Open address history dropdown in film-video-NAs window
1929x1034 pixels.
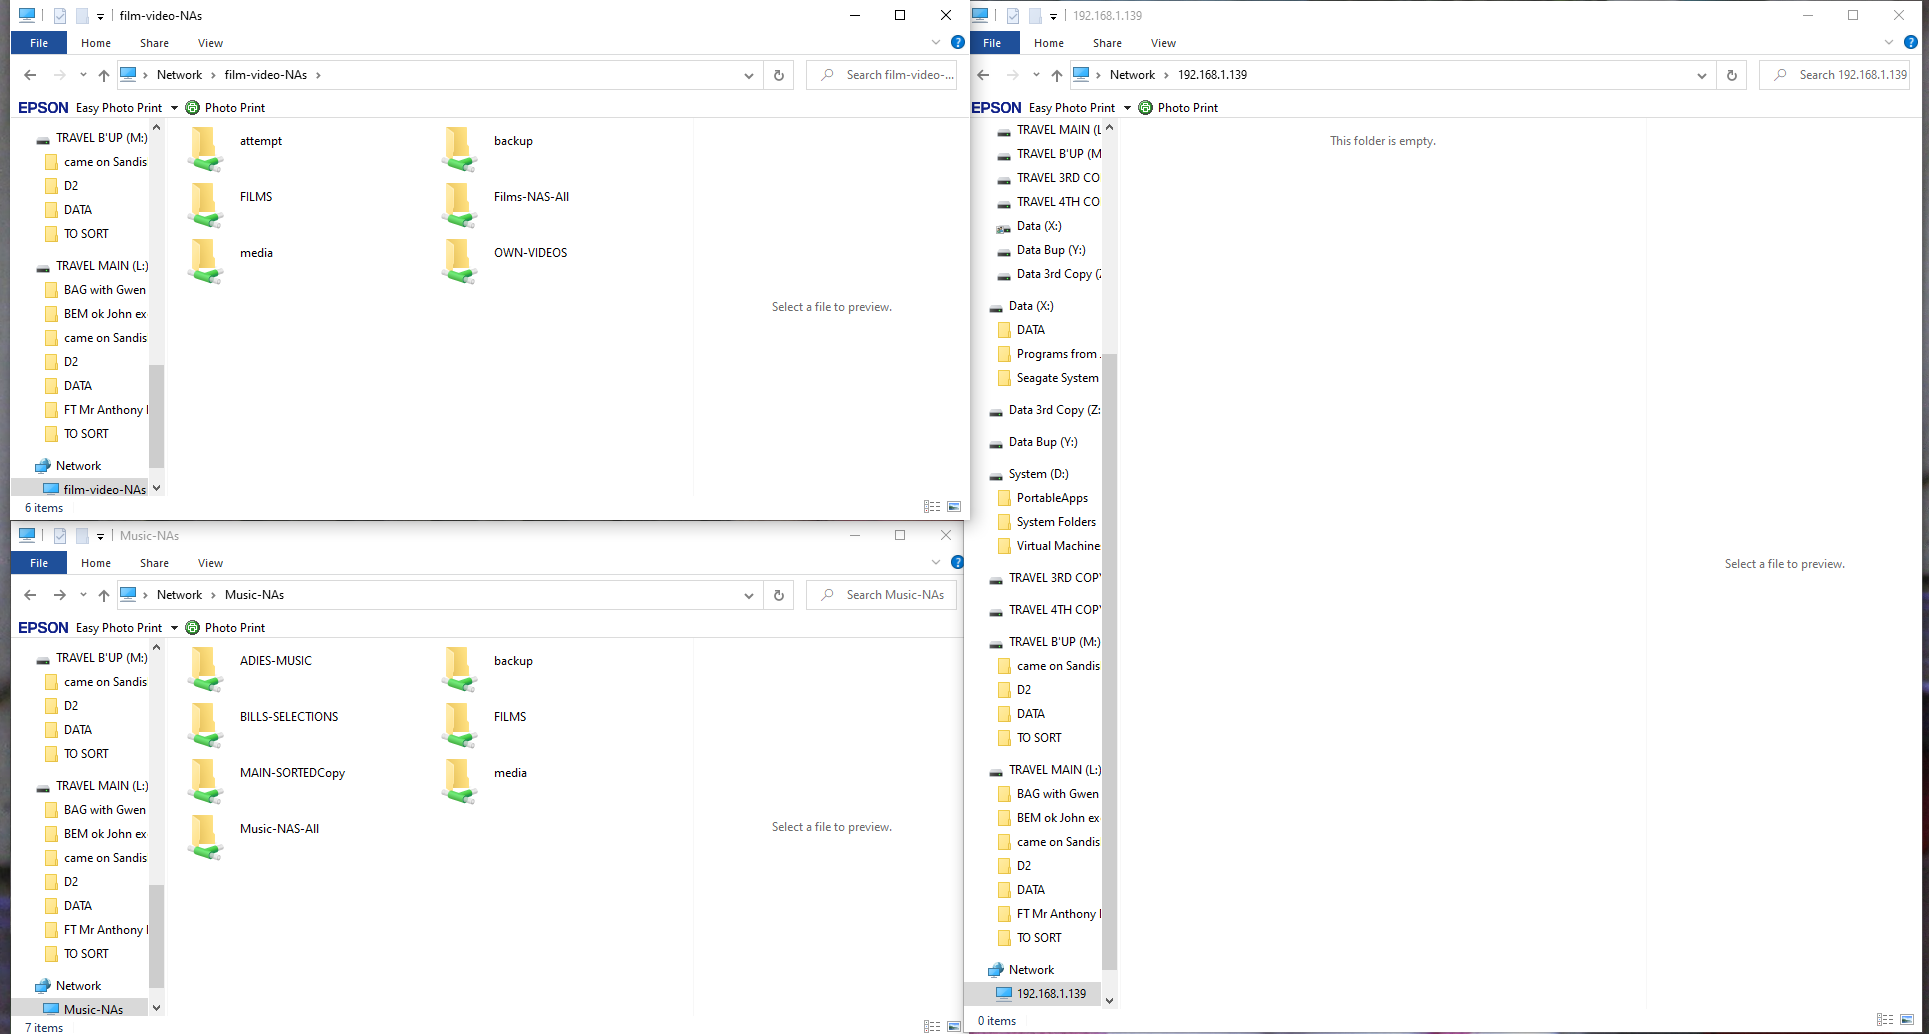coord(748,75)
